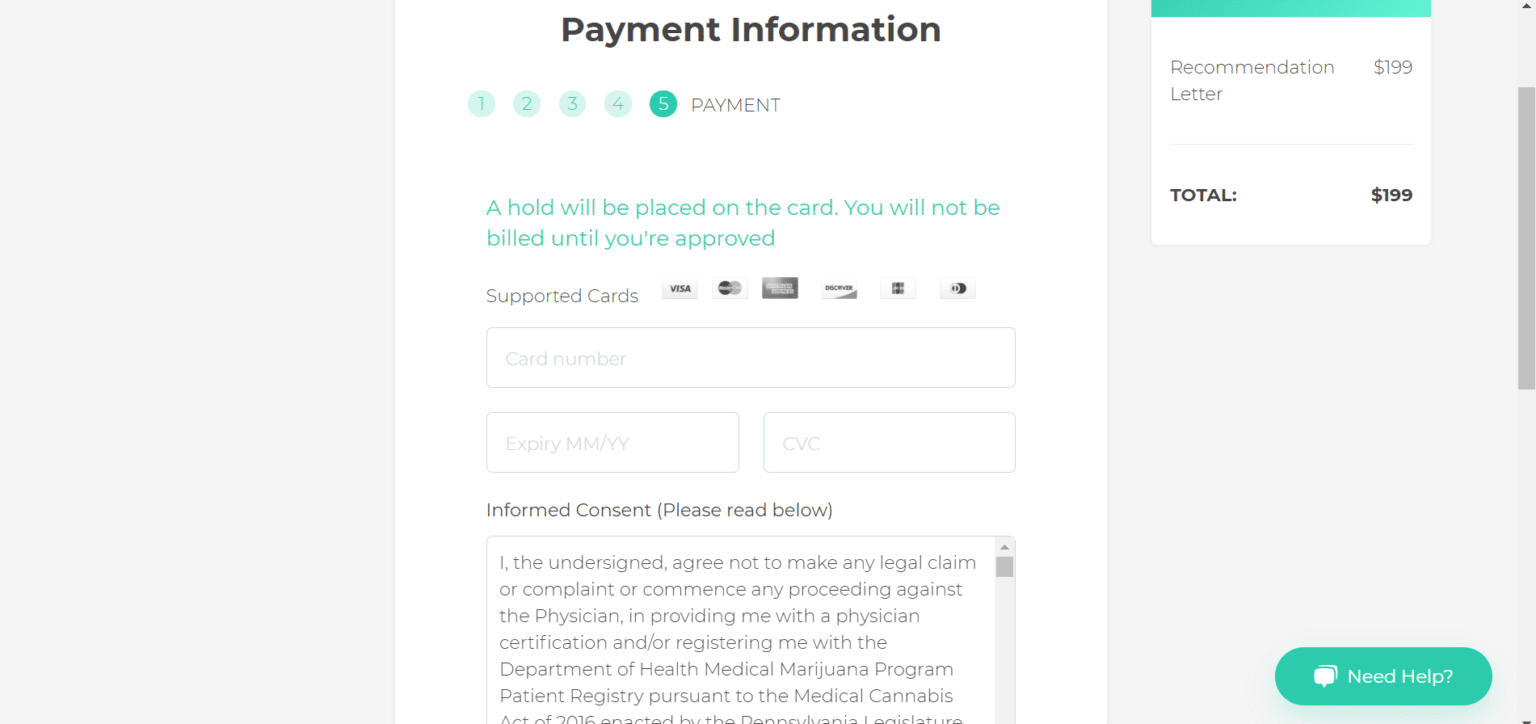Go back to step 1

(x=481, y=104)
